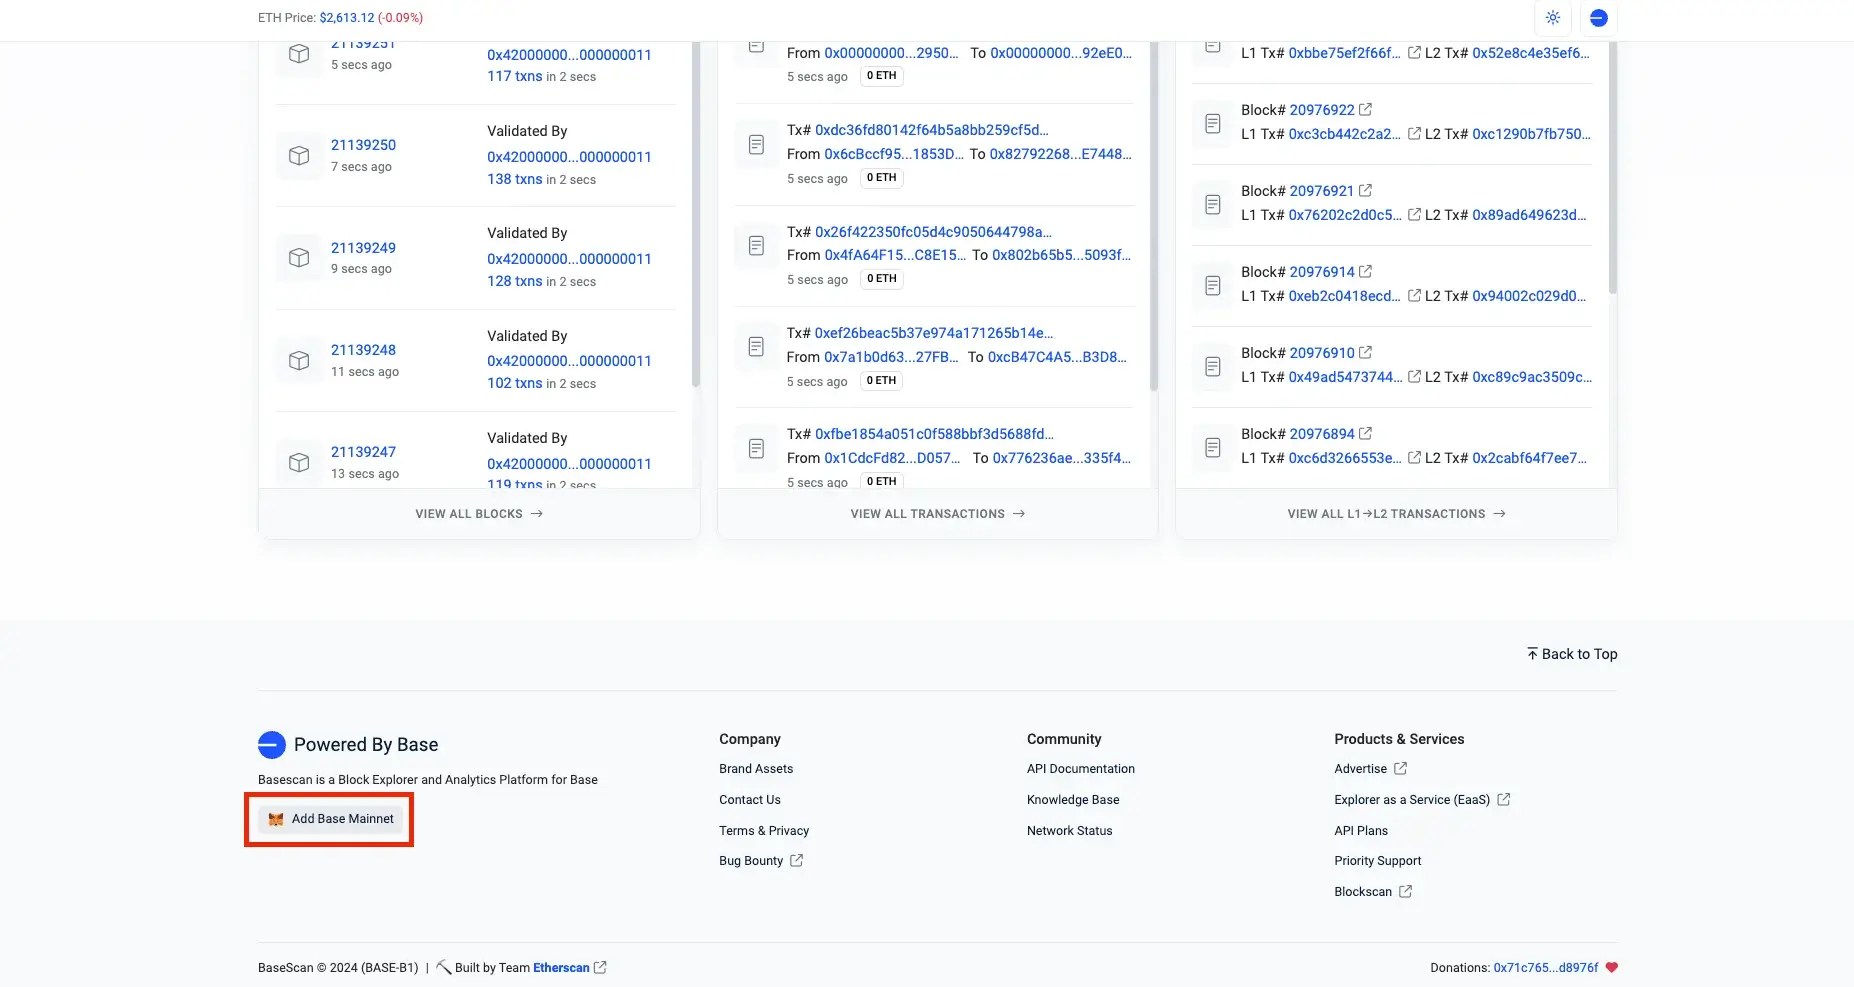This screenshot has width=1854, height=987.
Task: Click the Latest Transactions panel scrollbar
Action: [1153, 215]
